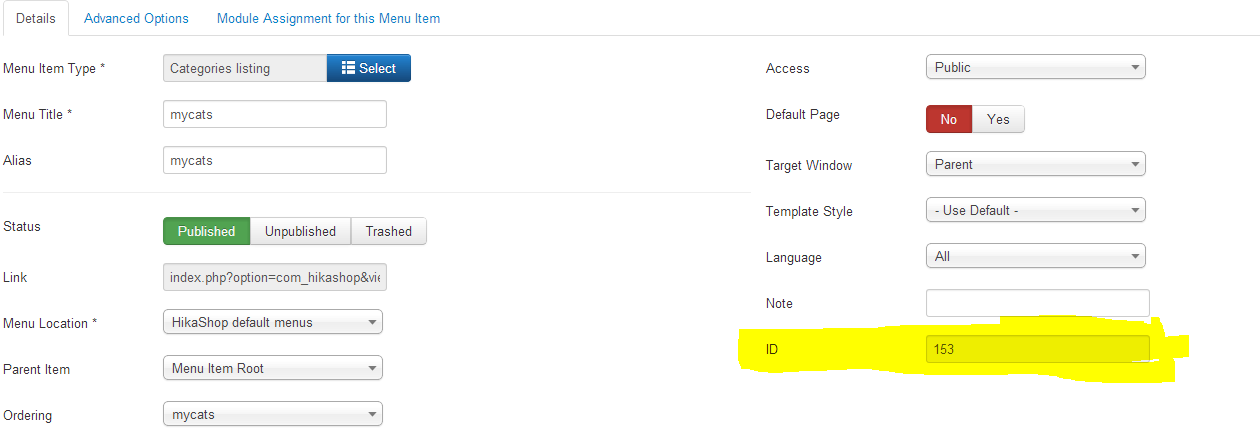This screenshot has width=1260, height=447.
Task: Set Default Page to No
Action: point(948,119)
